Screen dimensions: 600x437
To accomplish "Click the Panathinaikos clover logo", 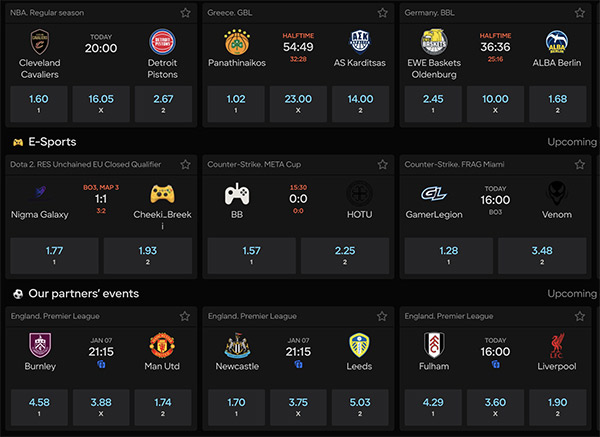I will pyautogui.click(x=237, y=42).
